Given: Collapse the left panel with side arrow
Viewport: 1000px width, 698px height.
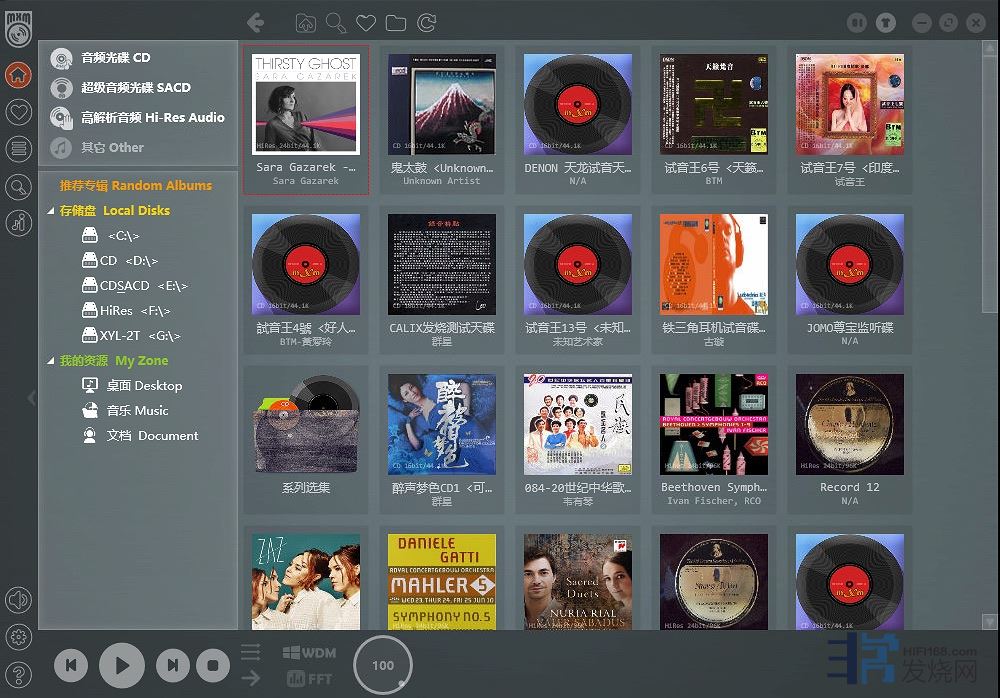Looking at the screenshot, I should [x=32, y=397].
